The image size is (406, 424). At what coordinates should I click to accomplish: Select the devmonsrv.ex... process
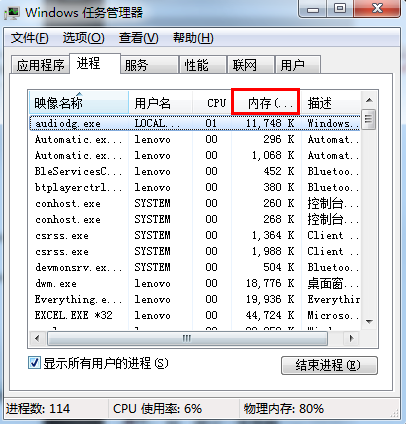[x=195, y=267]
